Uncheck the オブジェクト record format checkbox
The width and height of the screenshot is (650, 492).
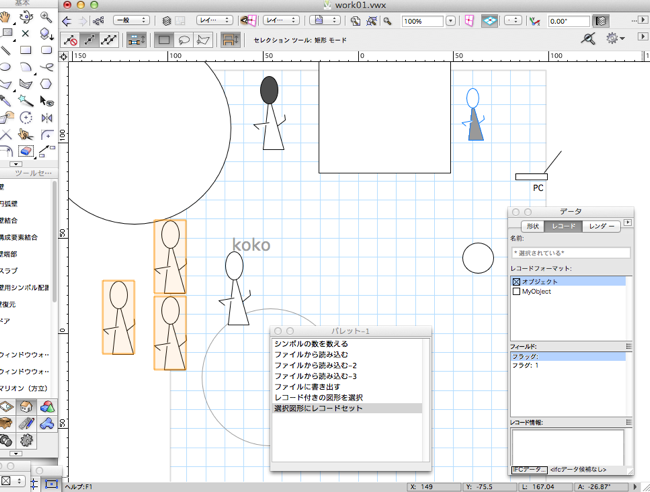tap(517, 282)
